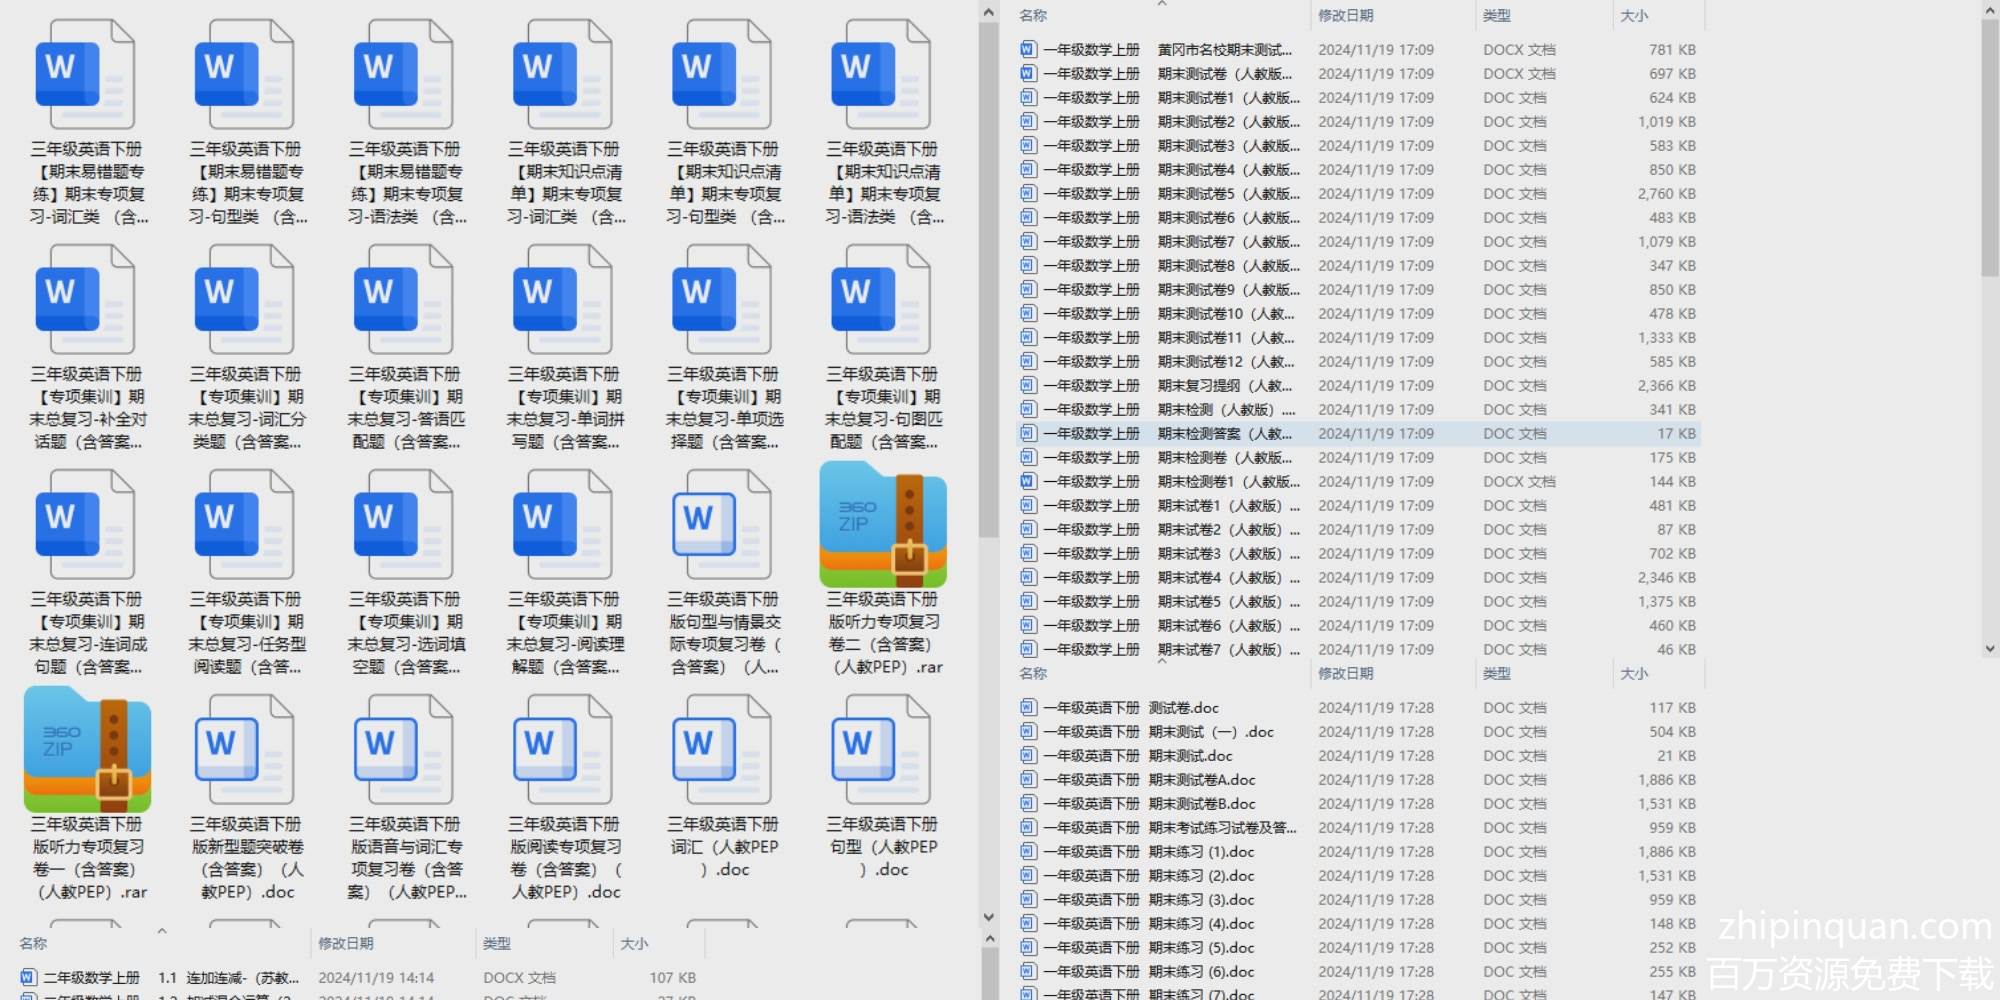
Task: Select the Word icon for 句型（人教PEP）.doc
Action: (881, 750)
